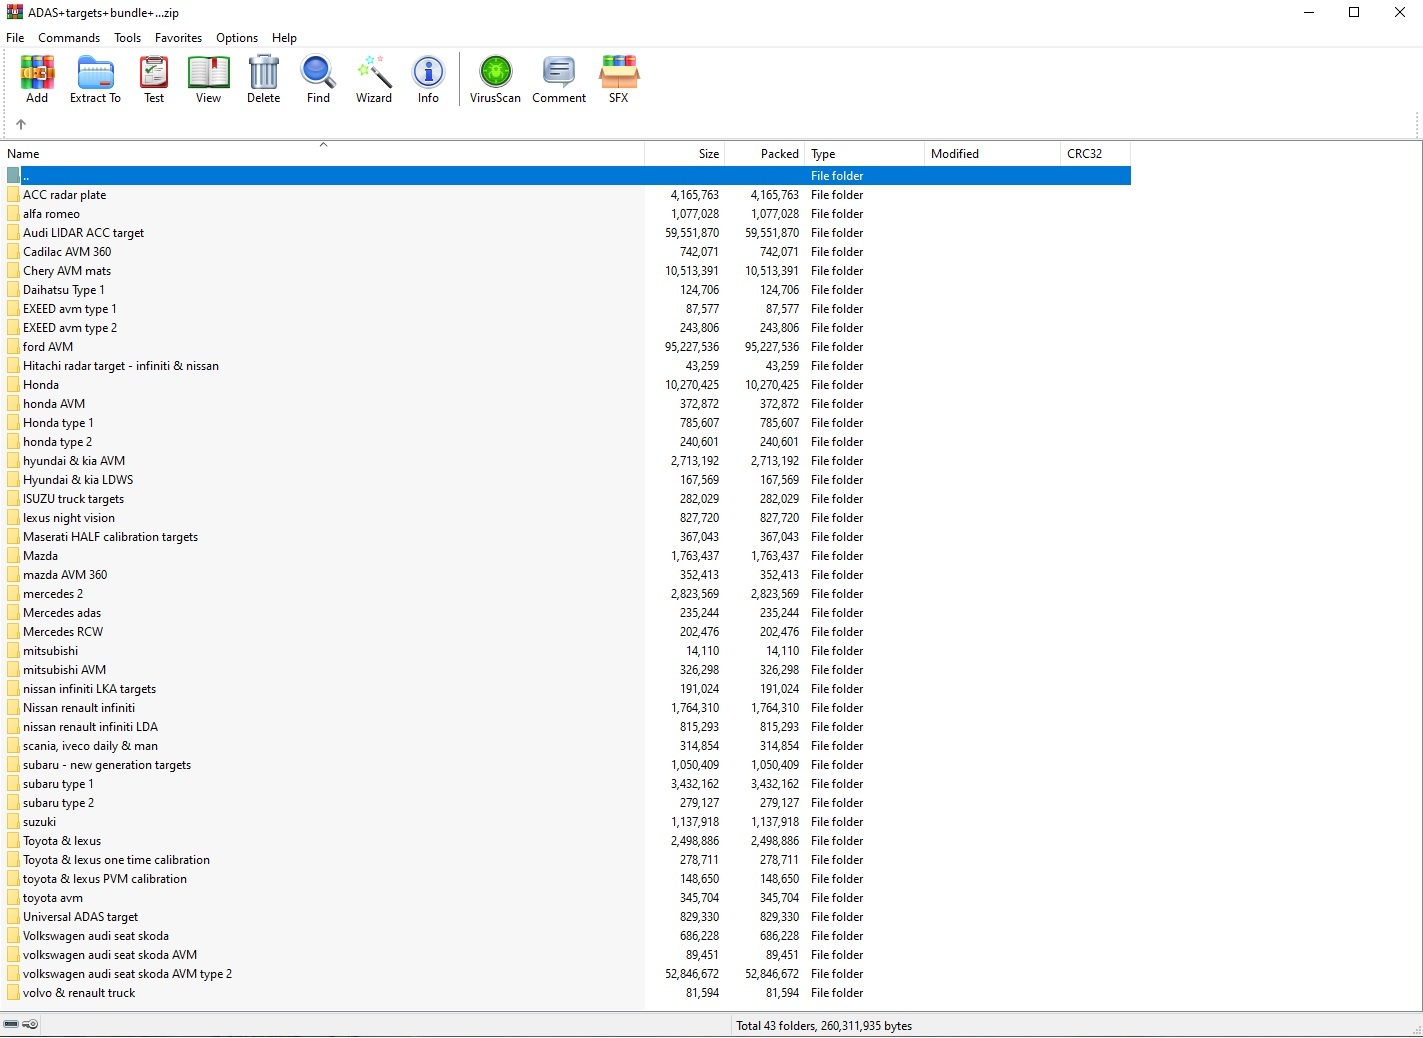Click size value 95,227,536 in Size column
The image size is (1423, 1038).
coord(692,347)
